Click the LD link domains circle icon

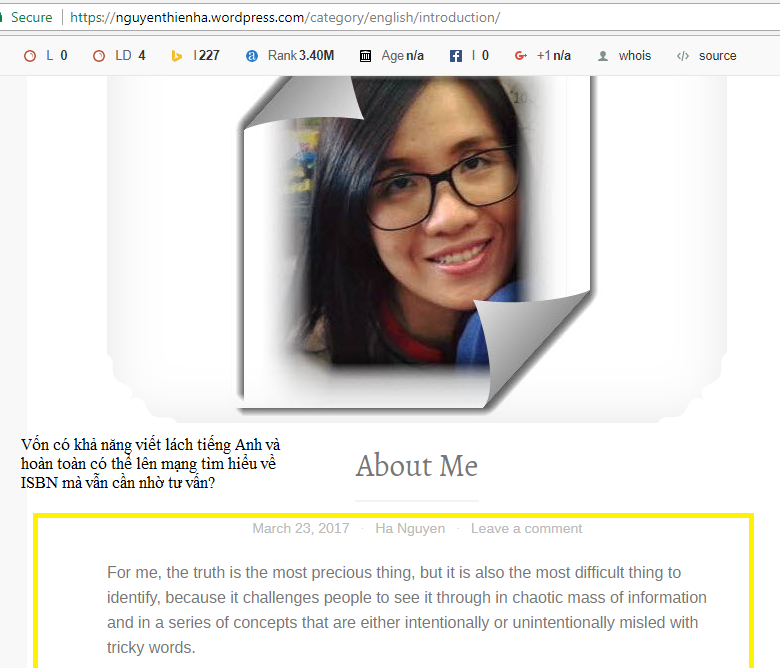[x=99, y=56]
